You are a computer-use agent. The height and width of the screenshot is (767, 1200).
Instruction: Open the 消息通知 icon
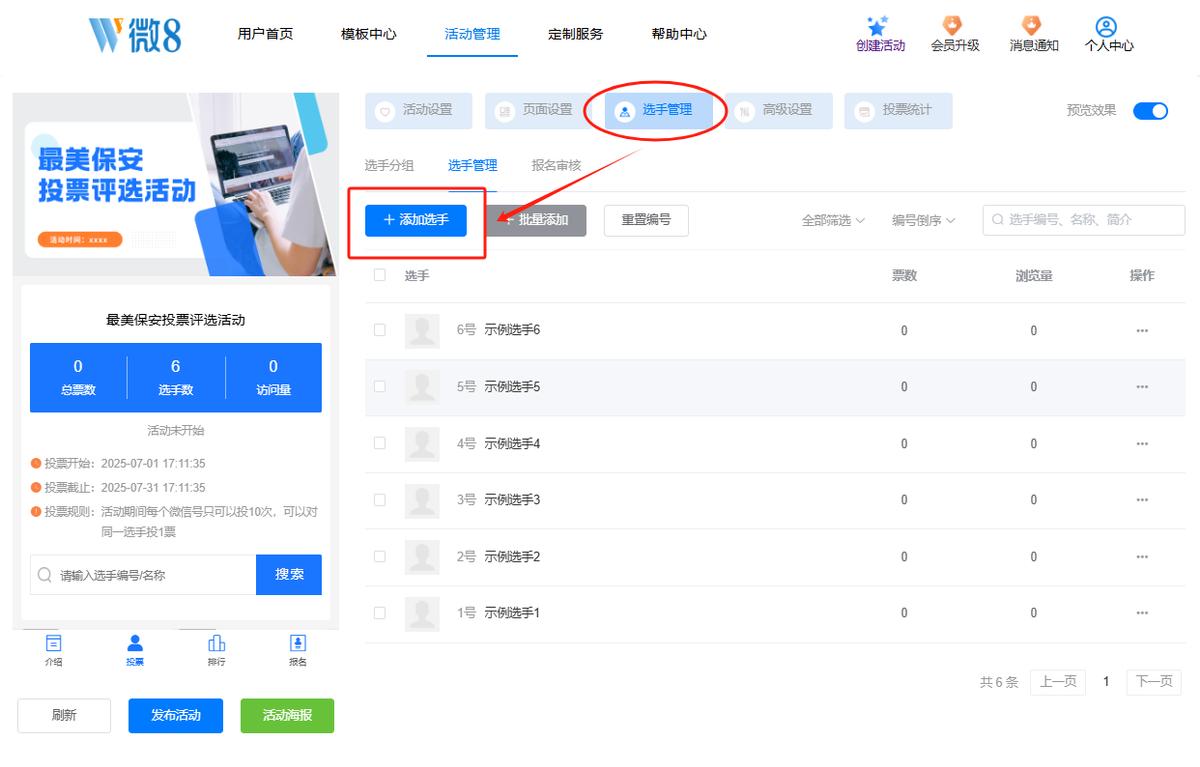point(1033,26)
